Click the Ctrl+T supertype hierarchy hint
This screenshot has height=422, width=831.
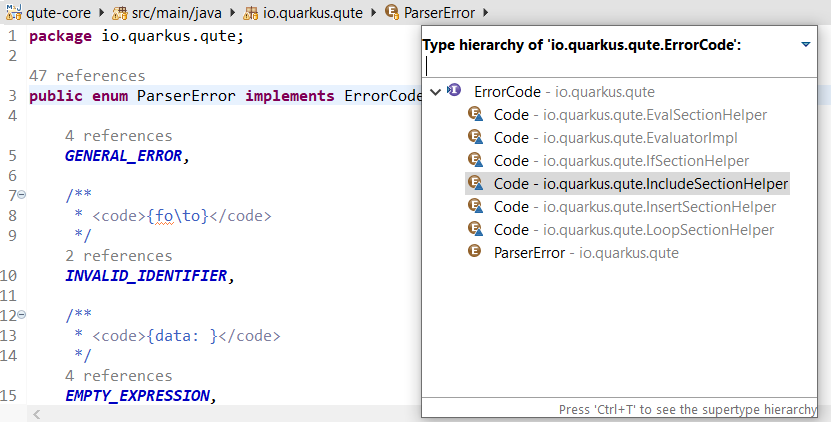[687, 410]
